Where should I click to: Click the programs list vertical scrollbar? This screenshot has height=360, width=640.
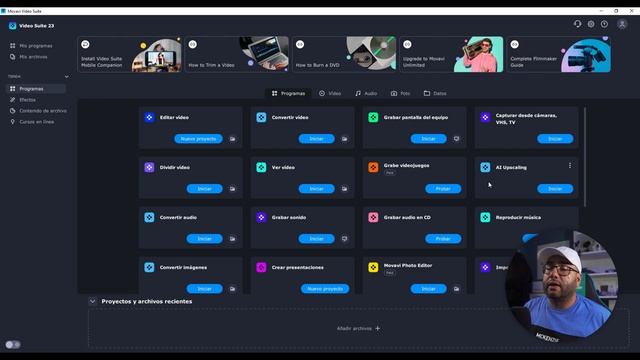coord(585,157)
